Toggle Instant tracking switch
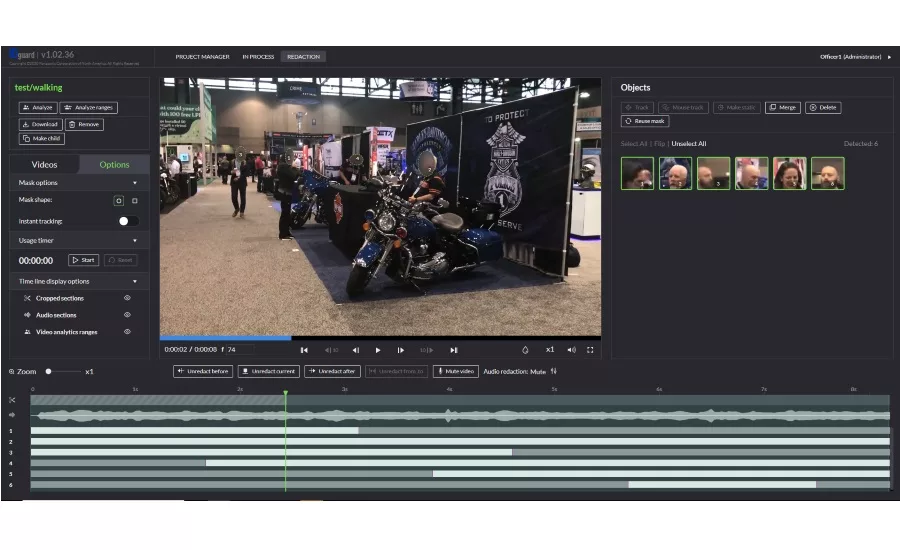900x550 pixels. tap(128, 221)
